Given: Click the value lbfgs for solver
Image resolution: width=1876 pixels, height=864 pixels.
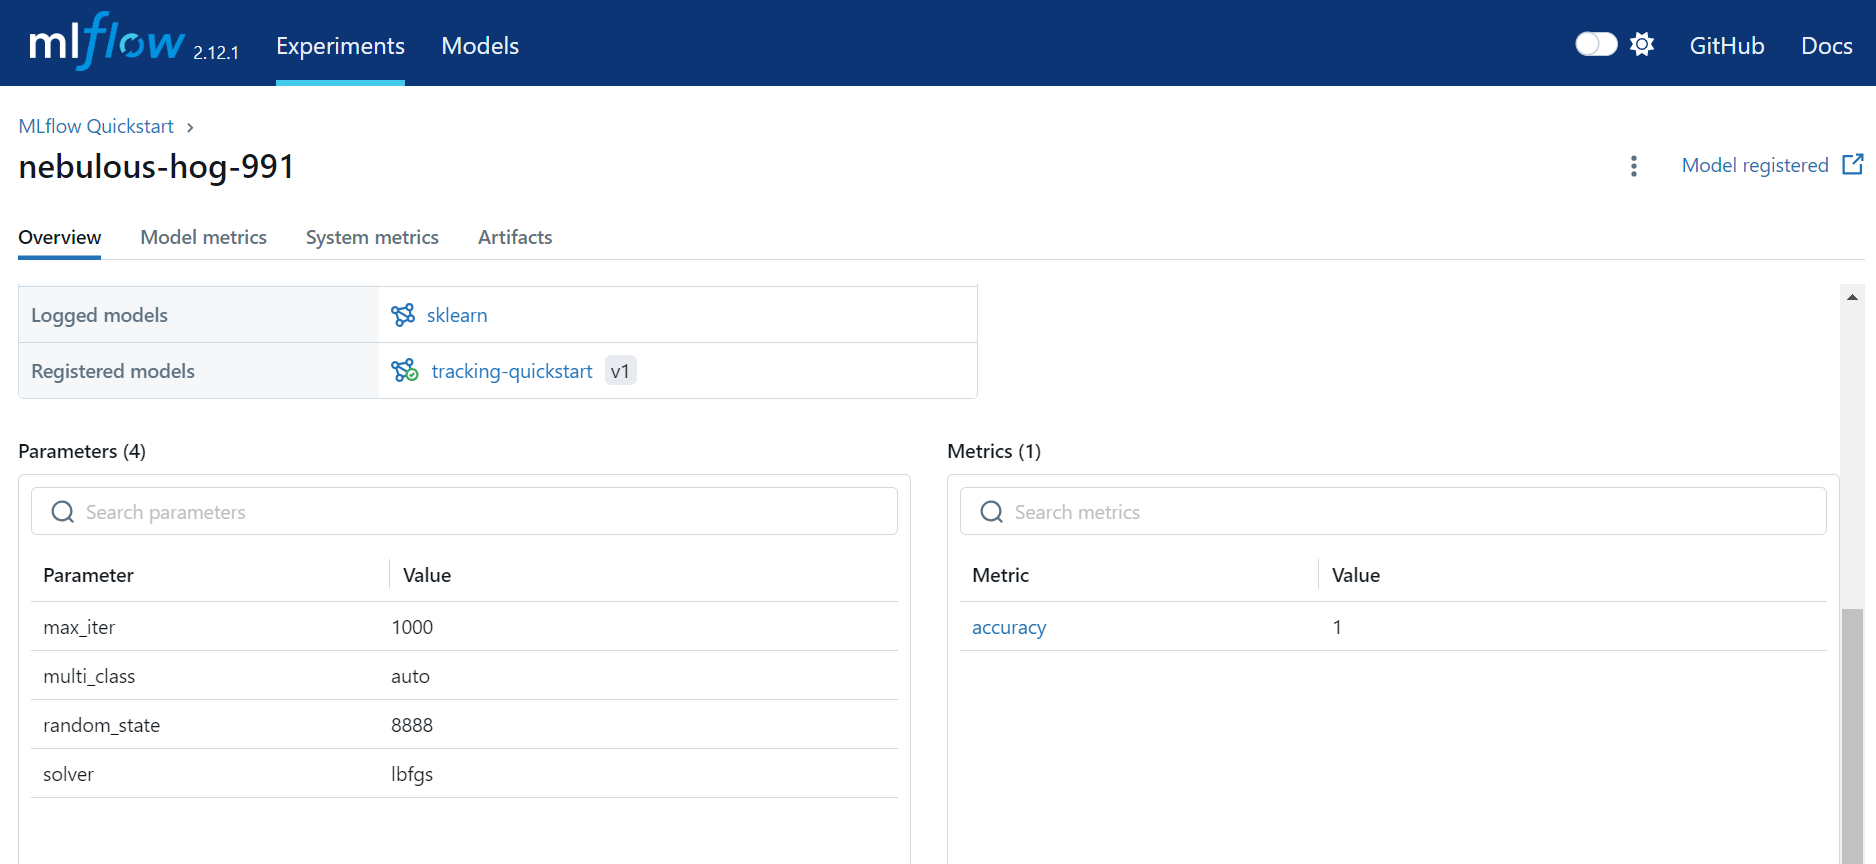Looking at the screenshot, I should tap(412, 774).
